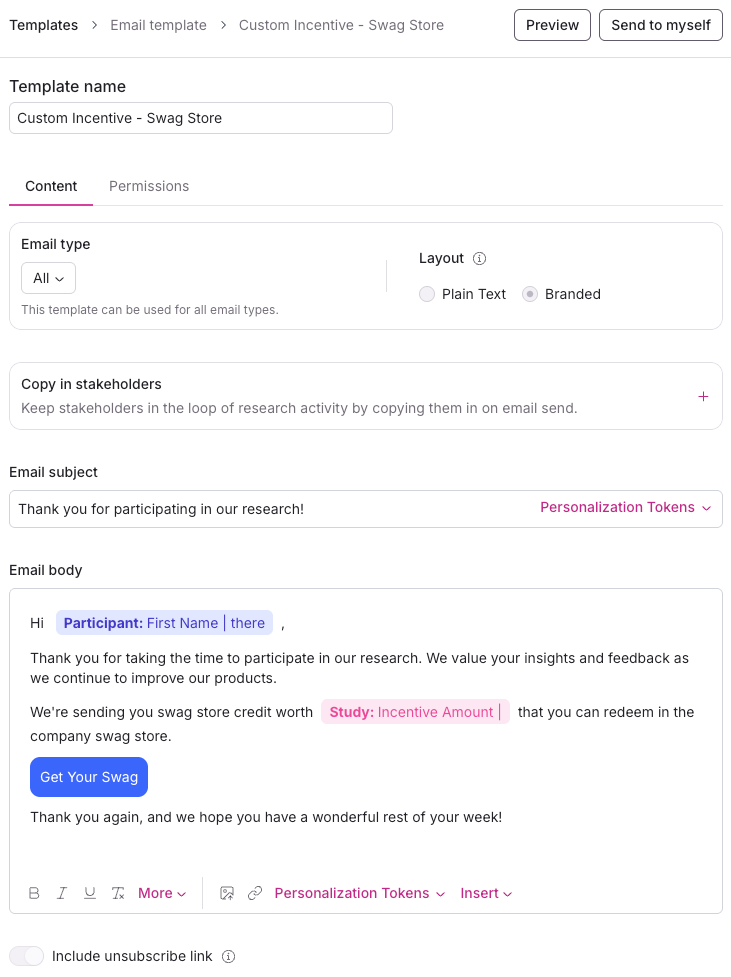Select the Branded layout option

[530, 294]
